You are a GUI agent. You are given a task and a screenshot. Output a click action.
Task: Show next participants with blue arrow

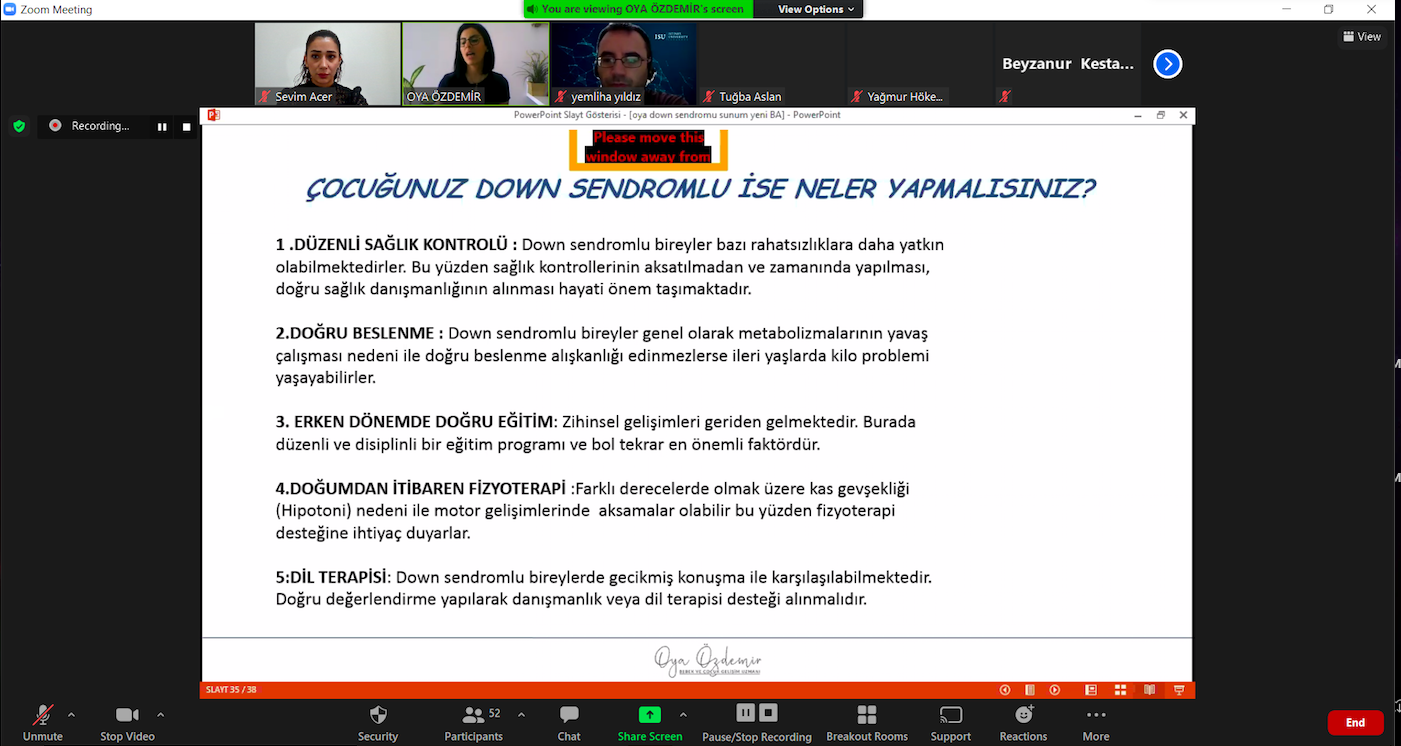(1167, 64)
